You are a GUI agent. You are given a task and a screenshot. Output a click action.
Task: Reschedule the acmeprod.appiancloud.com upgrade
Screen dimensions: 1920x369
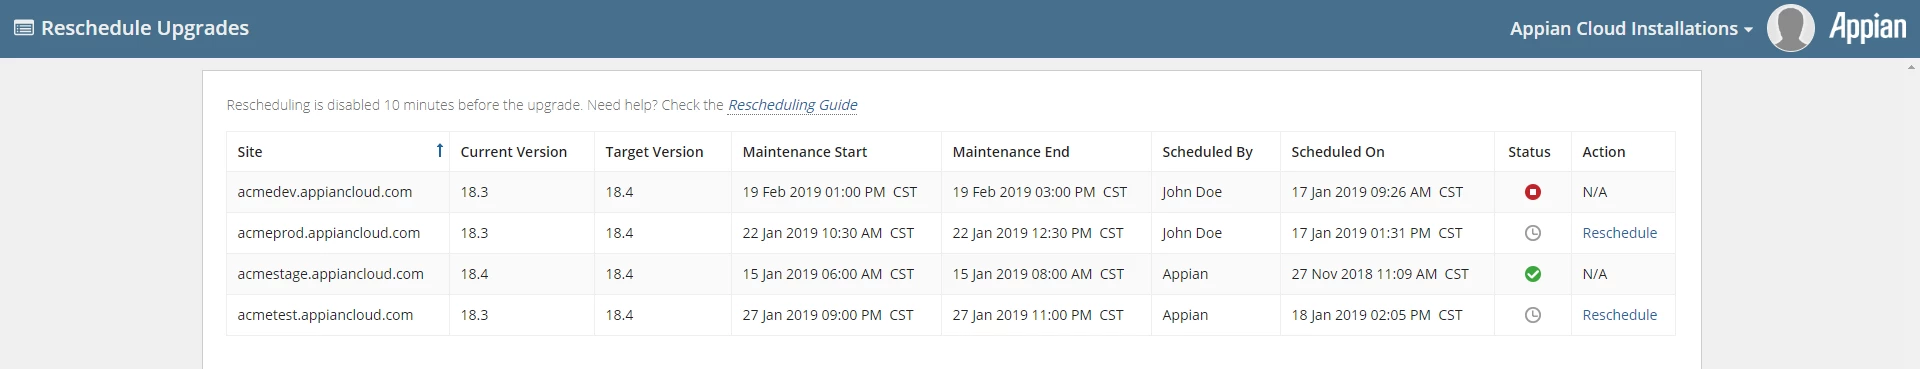coord(1619,233)
